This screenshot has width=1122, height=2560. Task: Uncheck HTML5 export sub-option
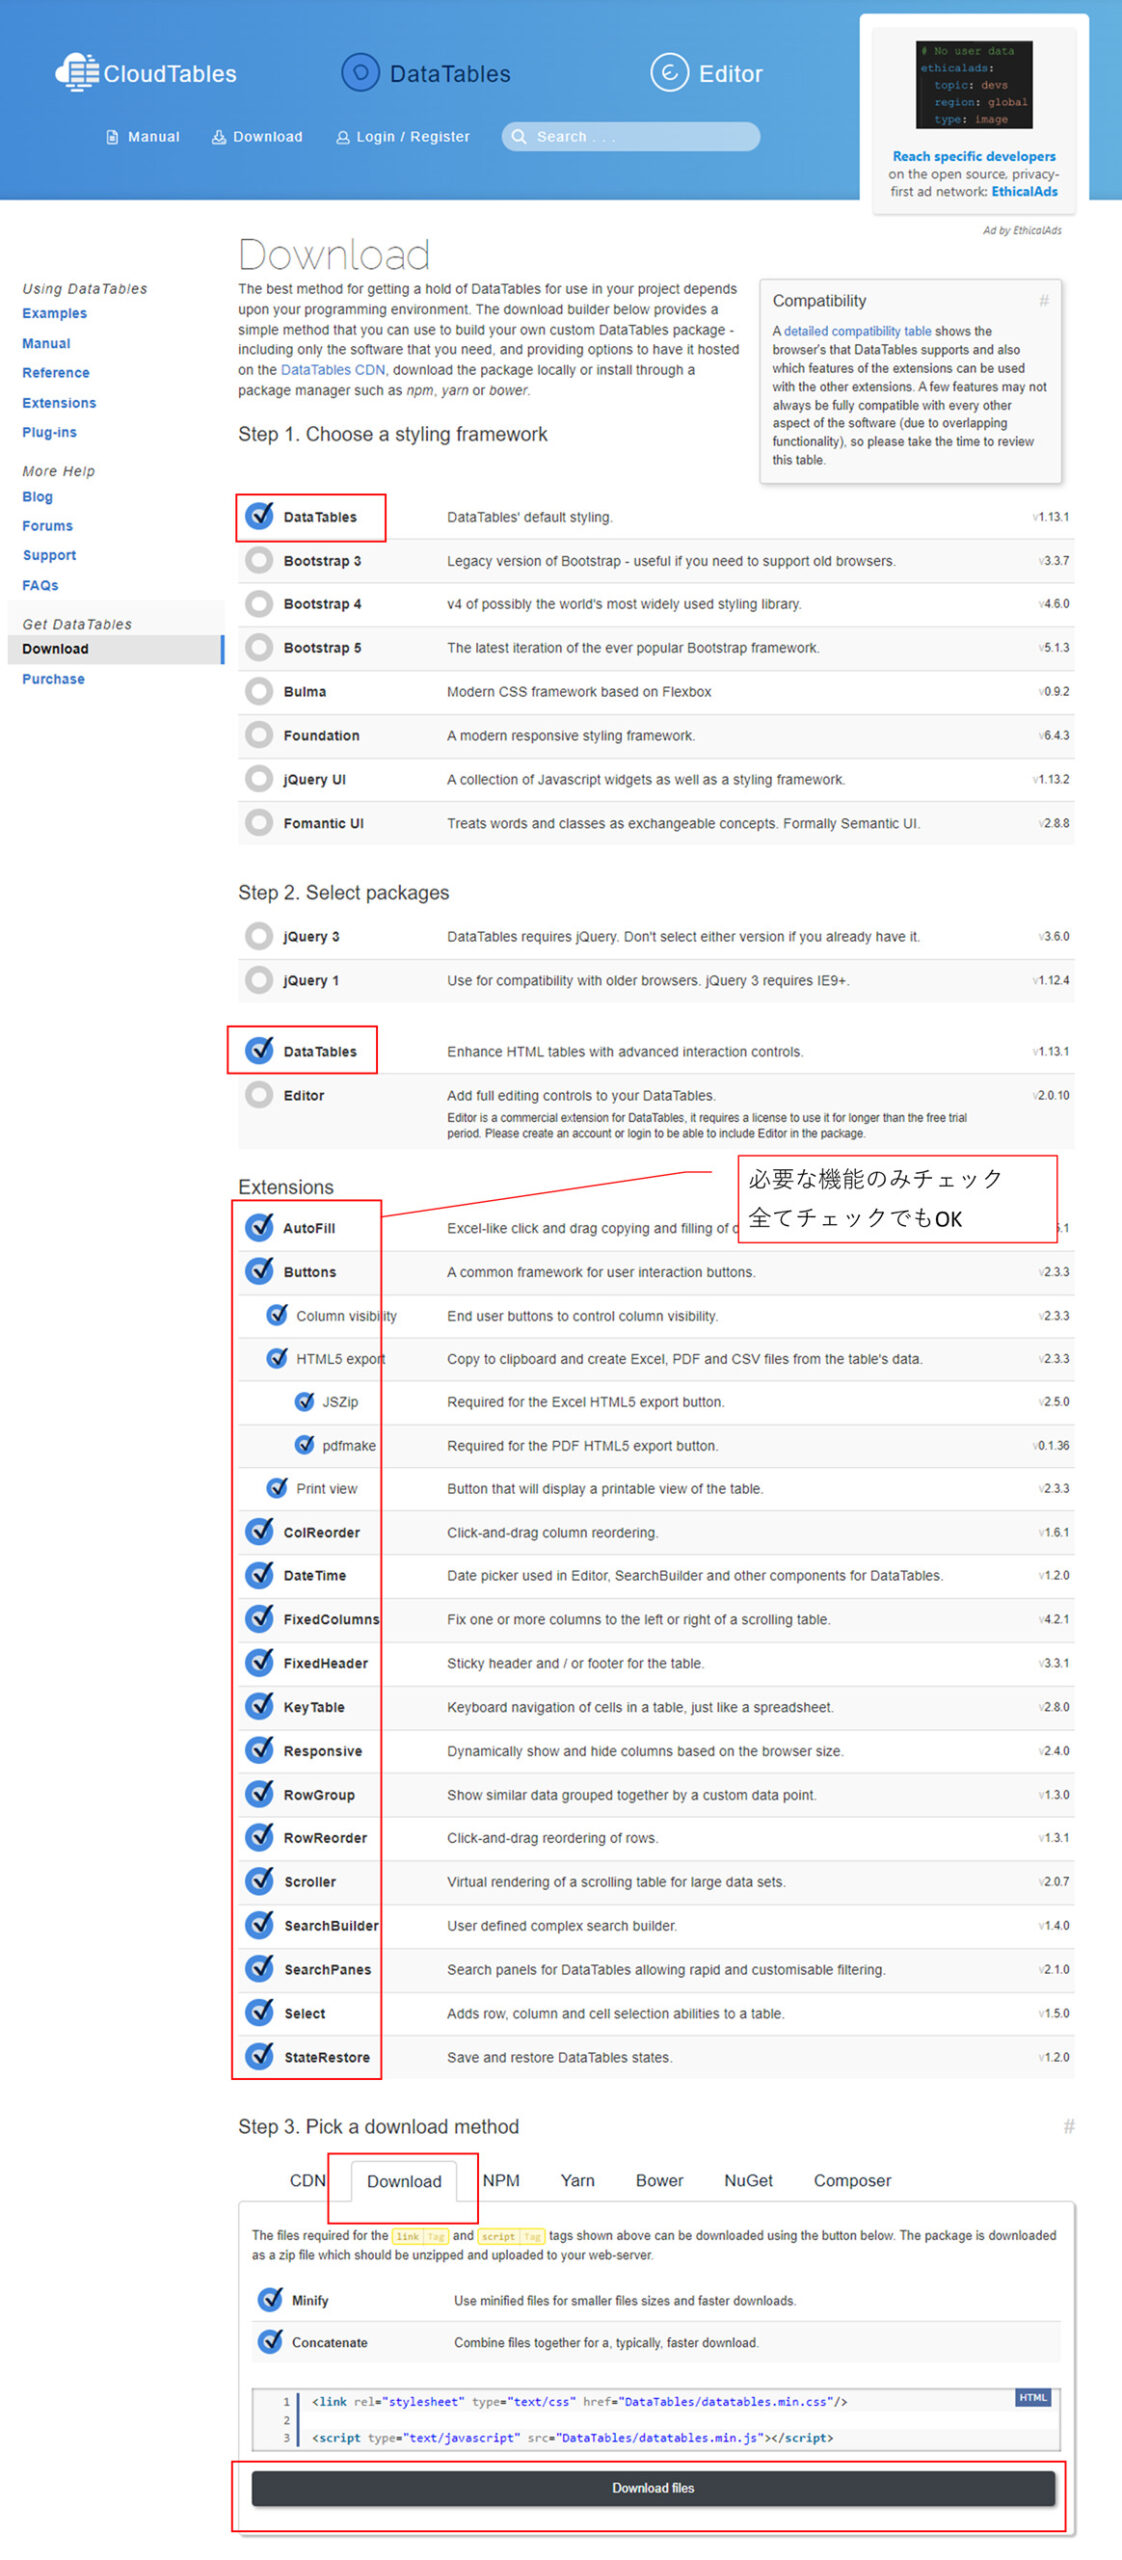point(277,1358)
